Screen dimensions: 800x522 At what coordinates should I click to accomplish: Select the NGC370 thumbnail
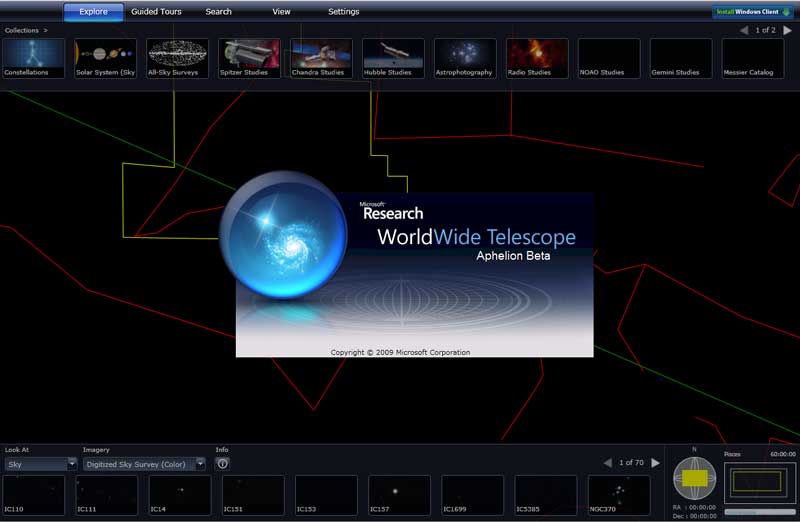coord(619,495)
